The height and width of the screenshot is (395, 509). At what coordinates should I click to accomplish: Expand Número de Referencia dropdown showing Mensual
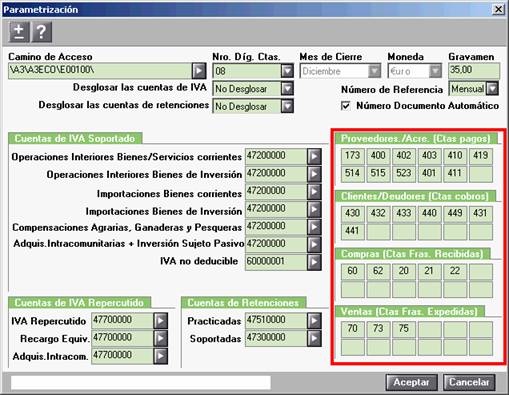point(492,89)
